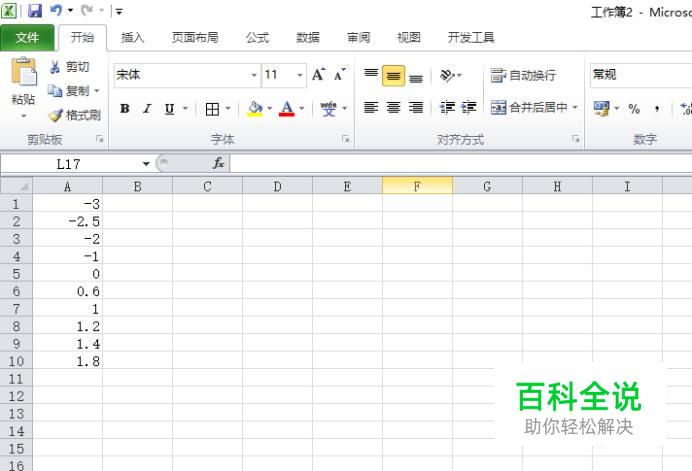Toggle italic formatting

point(147,109)
